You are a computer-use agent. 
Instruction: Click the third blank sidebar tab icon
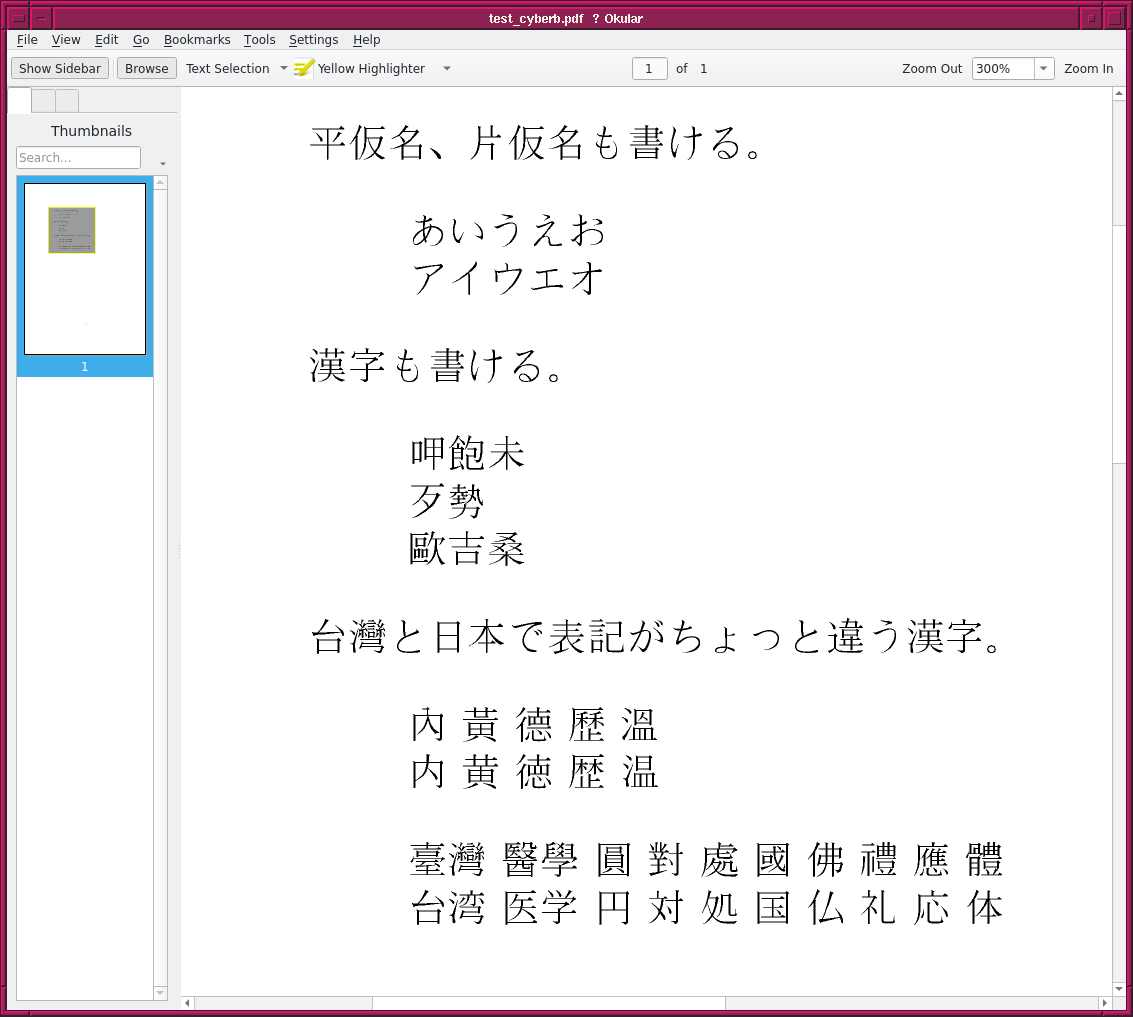[x=67, y=101]
